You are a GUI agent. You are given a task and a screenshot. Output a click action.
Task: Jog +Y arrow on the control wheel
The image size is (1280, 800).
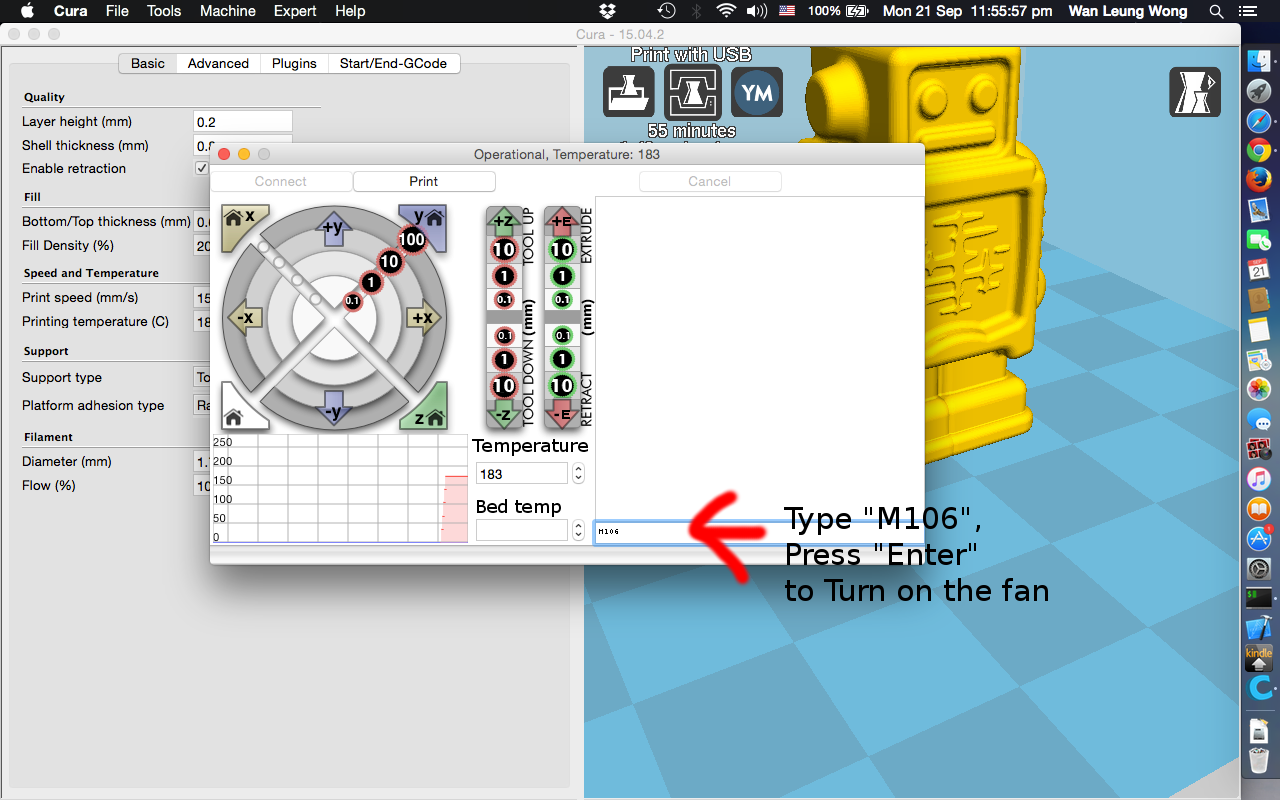click(x=334, y=228)
